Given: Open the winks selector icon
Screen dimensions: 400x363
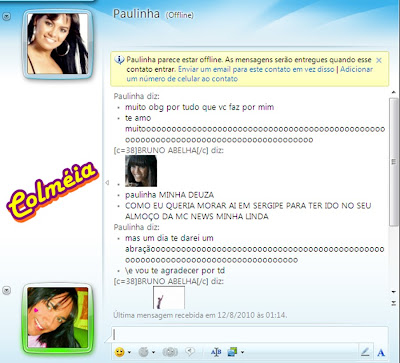Looking at the screenshot, I should pyautogui.click(x=143, y=352).
